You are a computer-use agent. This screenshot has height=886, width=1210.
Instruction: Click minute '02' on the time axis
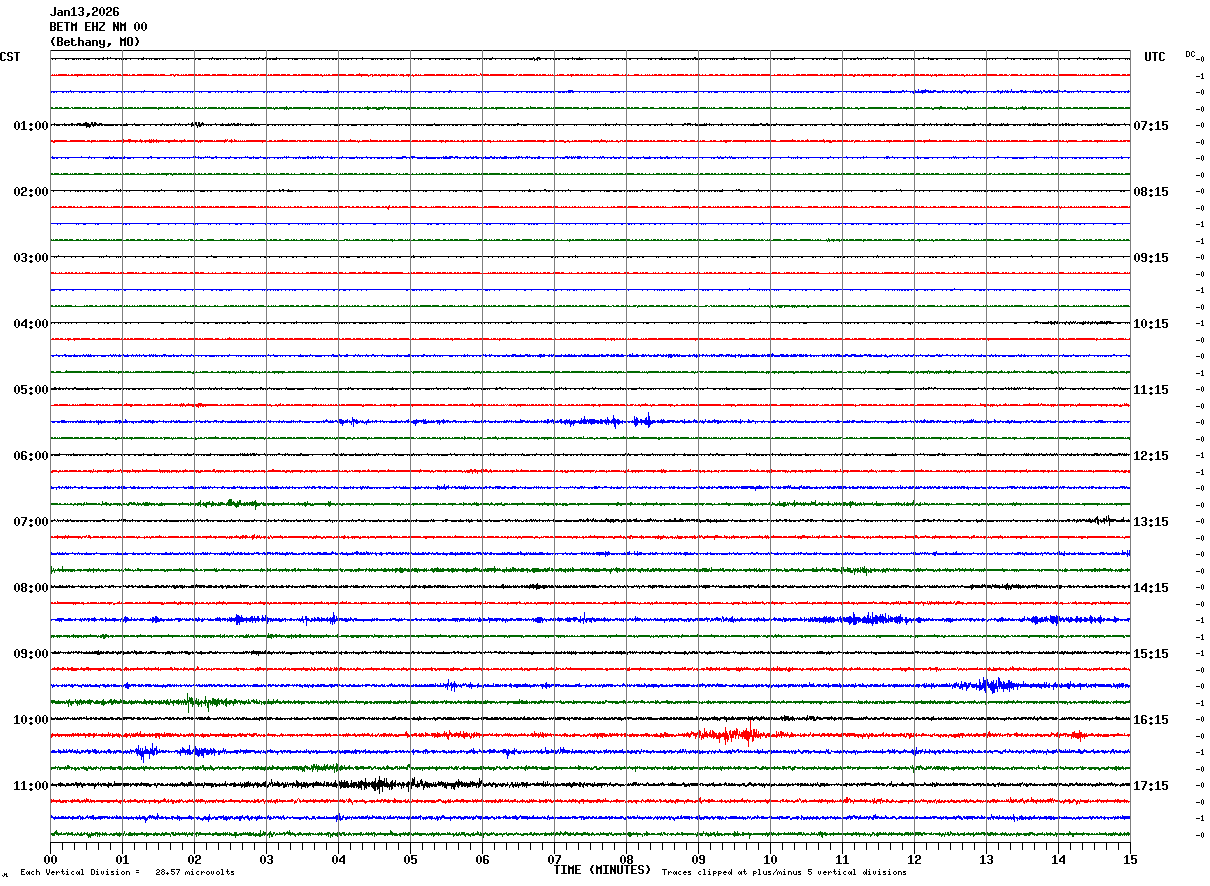point(195,859)
